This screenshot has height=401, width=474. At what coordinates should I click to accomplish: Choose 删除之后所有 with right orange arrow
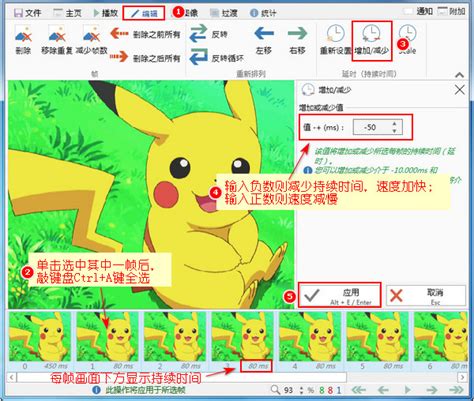coord(145,58)
